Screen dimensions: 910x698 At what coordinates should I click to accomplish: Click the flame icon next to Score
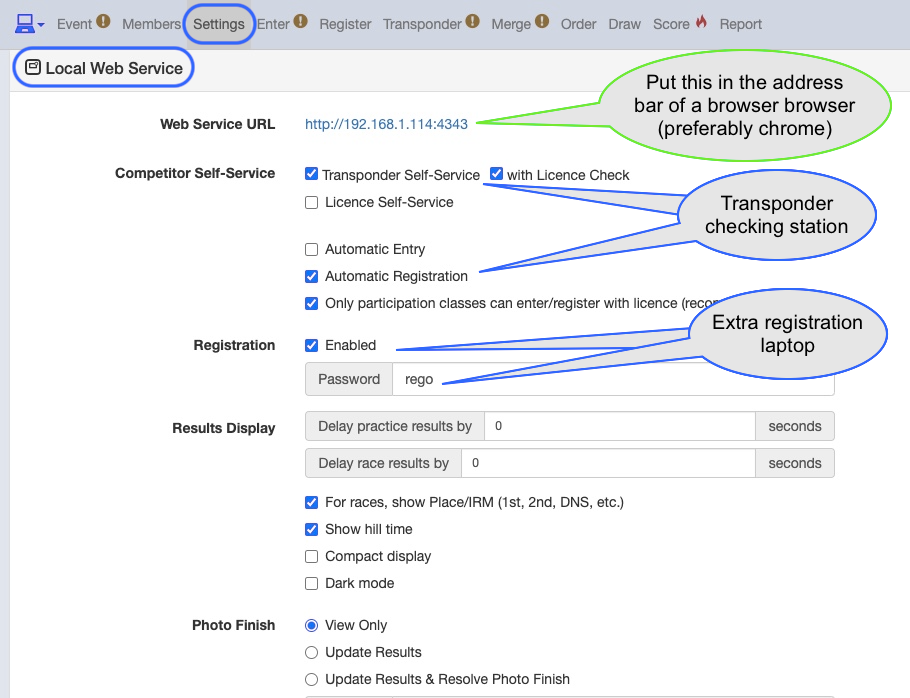tap(701, 22)
